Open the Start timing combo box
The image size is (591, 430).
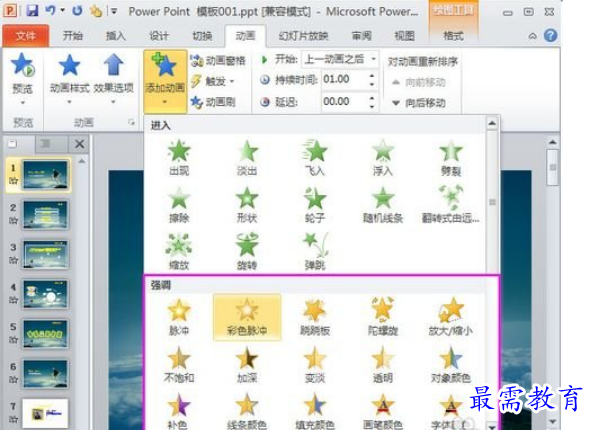(x=340, y=59)
